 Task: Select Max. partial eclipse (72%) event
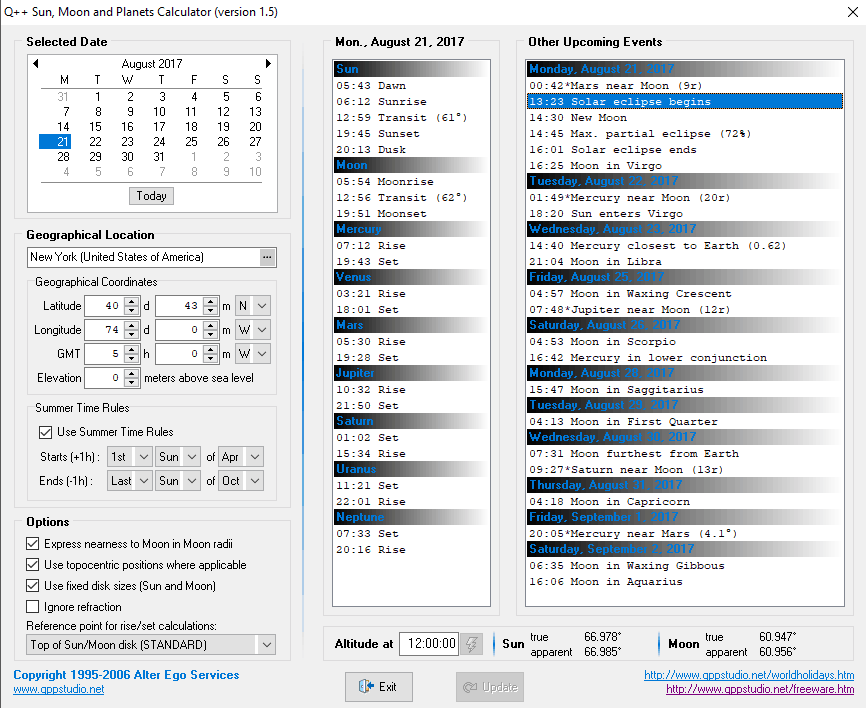pos(685,134)
